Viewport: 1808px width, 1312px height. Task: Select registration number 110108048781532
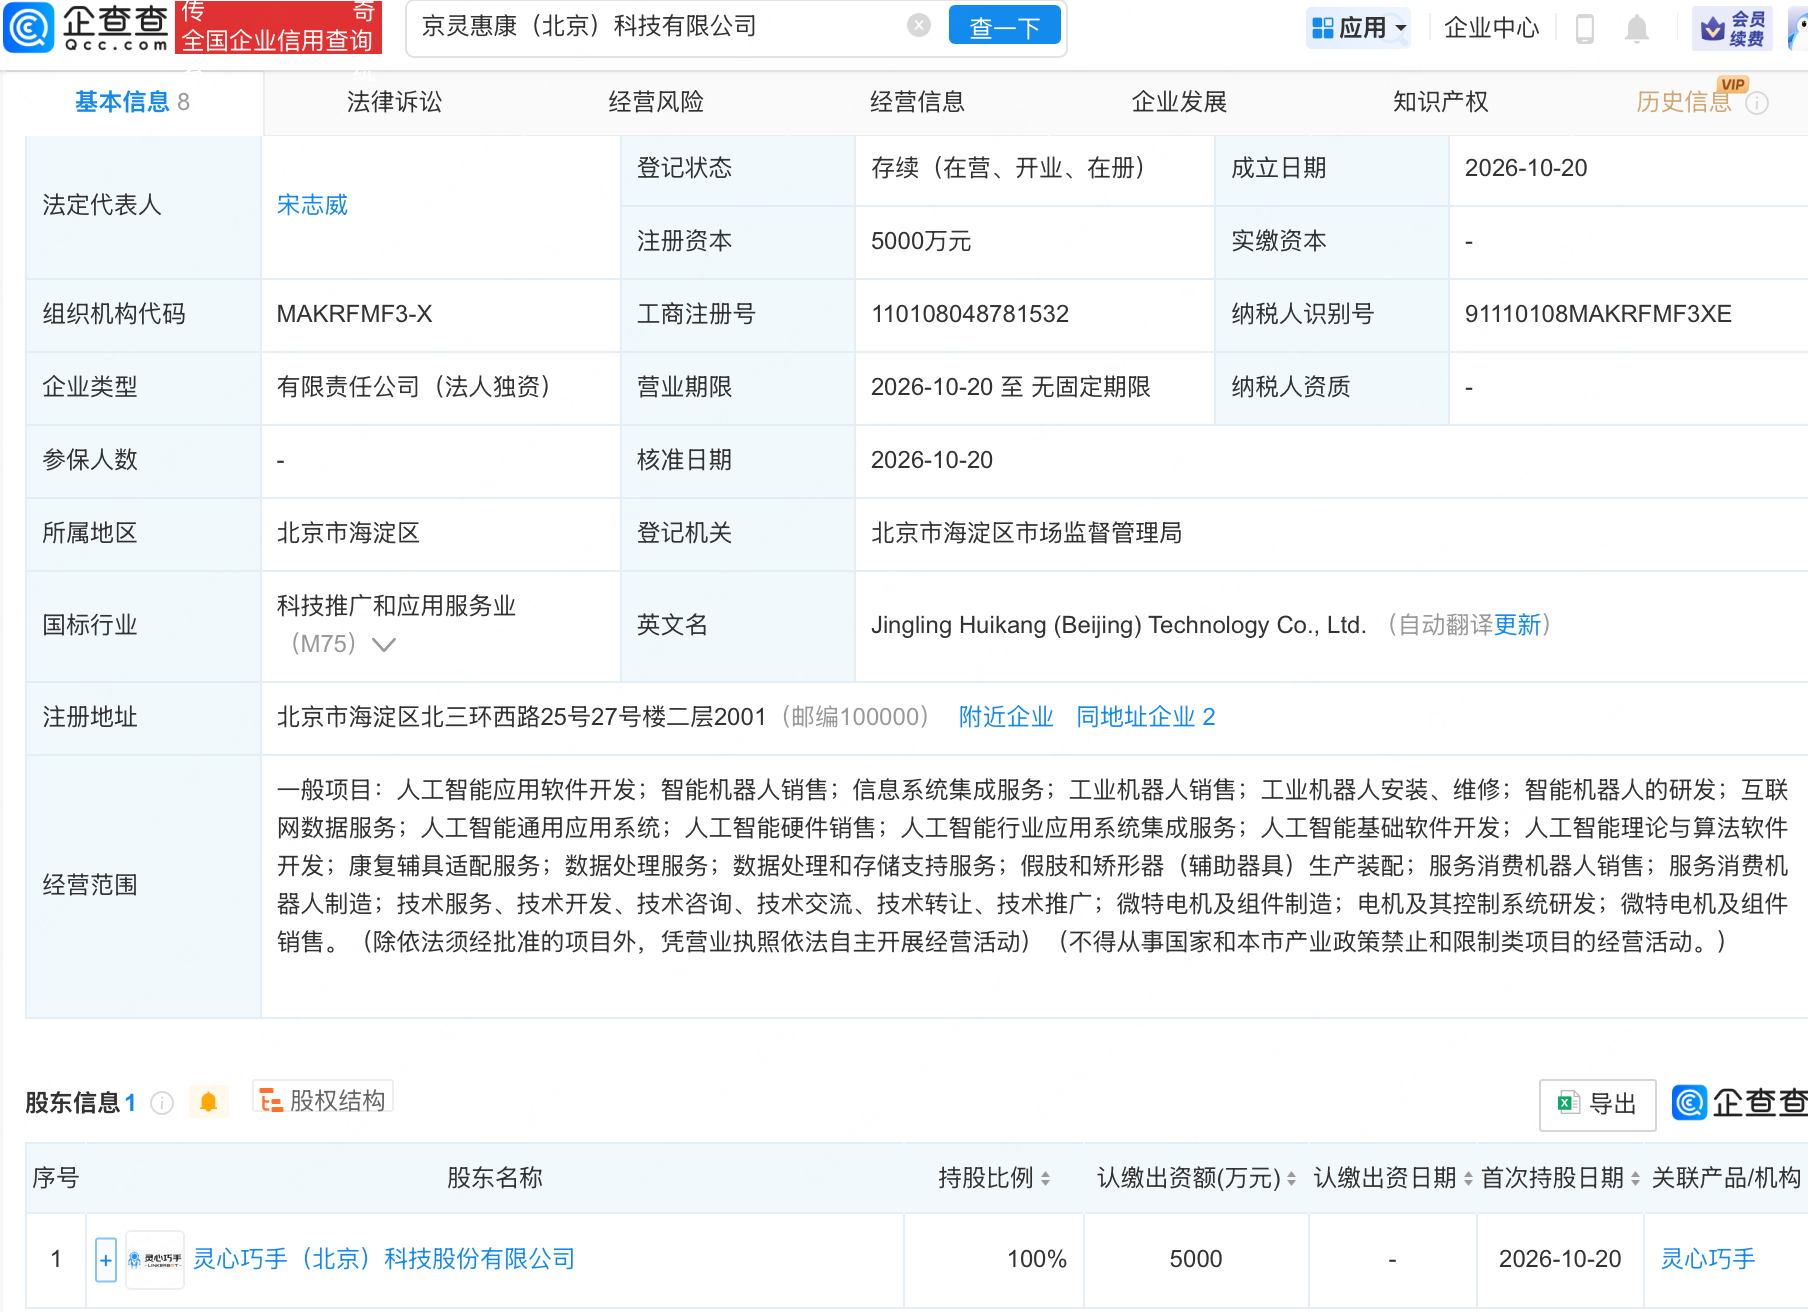[x=970, y=314]
